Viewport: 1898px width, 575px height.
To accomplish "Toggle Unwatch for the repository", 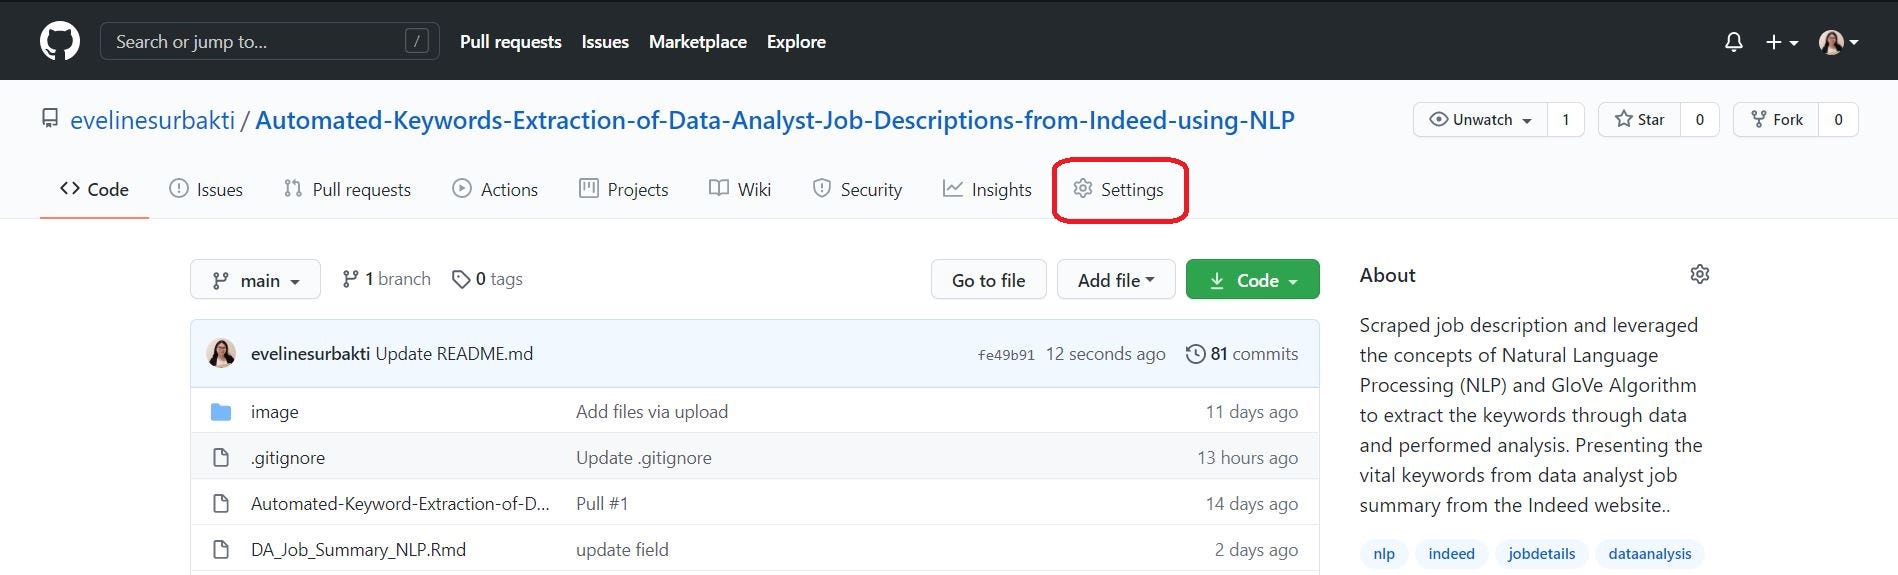I will point(1481,120).
